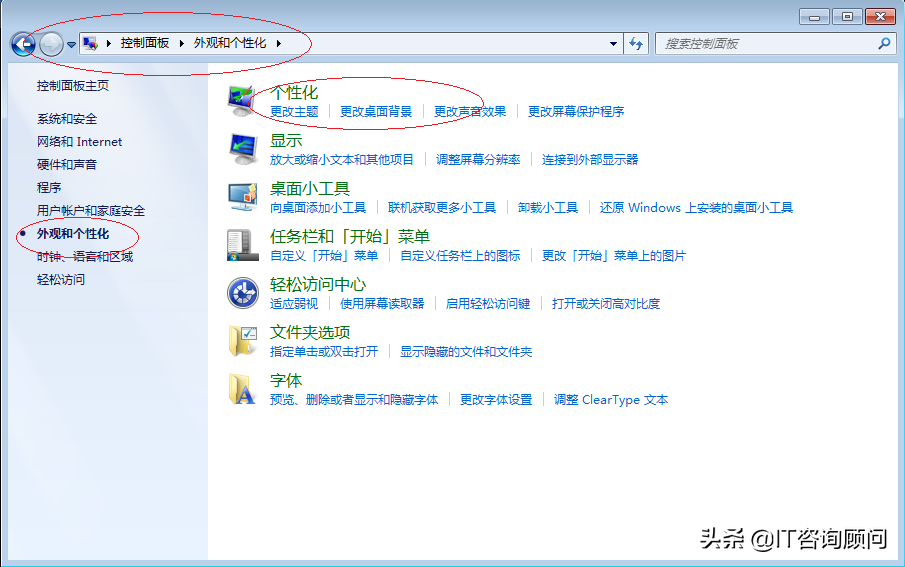Click the Control Panel icon in address bar
Screen dimensions: 905x567
click(x=91, y=43)
